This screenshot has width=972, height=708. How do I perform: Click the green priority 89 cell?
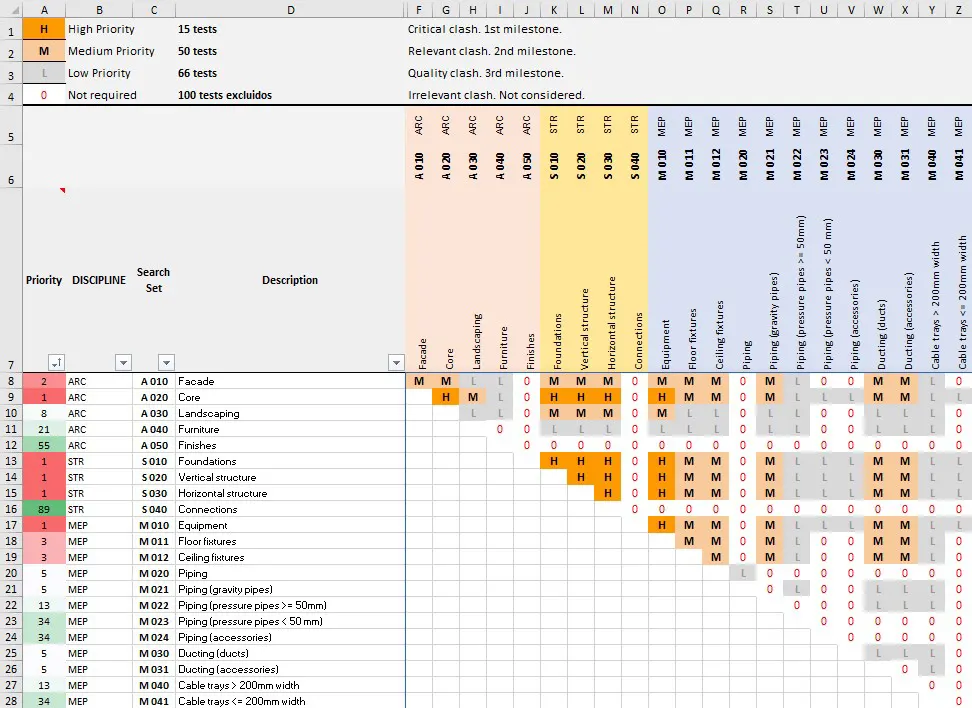pos(43,509)
